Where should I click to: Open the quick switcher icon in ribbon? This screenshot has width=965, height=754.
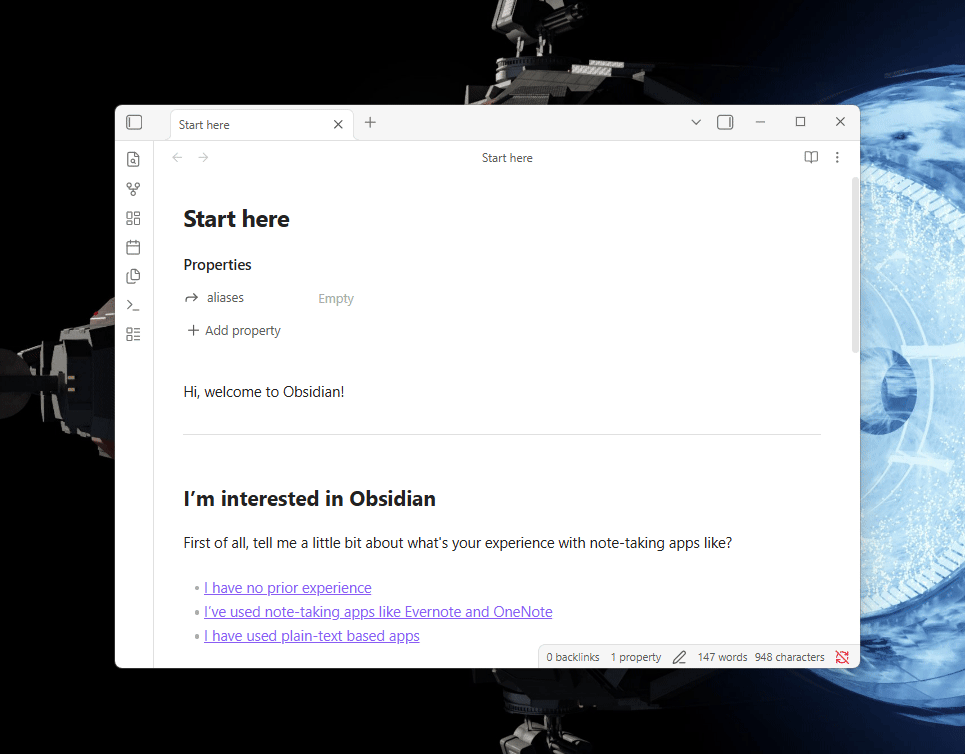[133, 159]
